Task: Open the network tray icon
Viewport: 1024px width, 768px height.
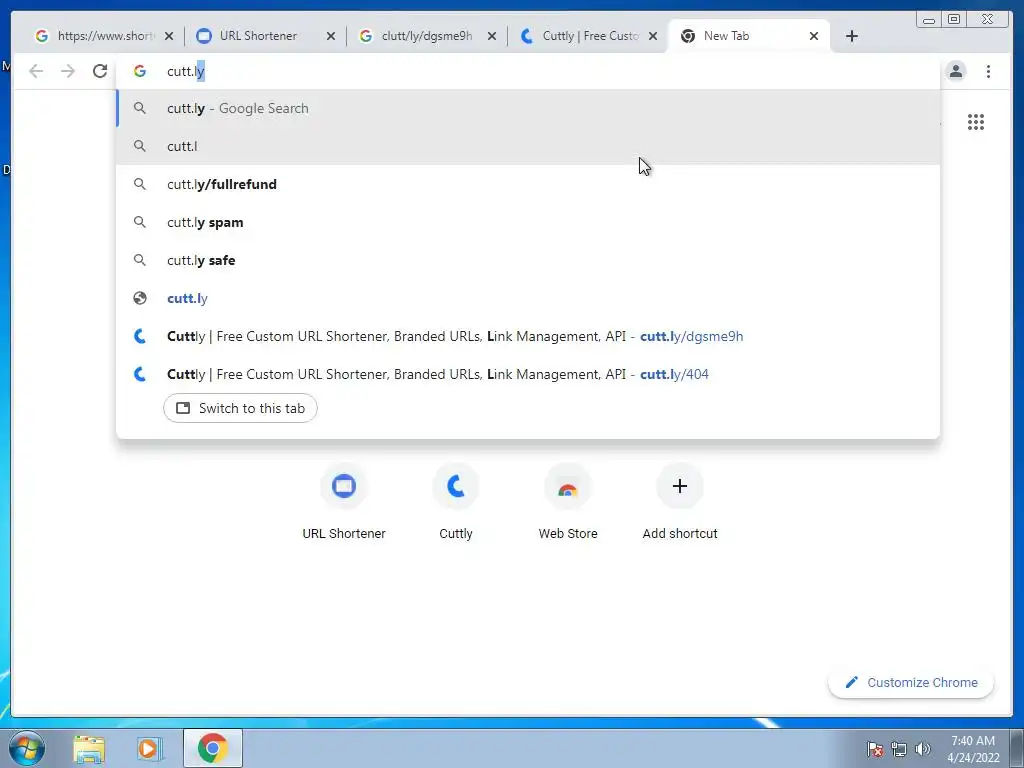Action: click(899, 749)
